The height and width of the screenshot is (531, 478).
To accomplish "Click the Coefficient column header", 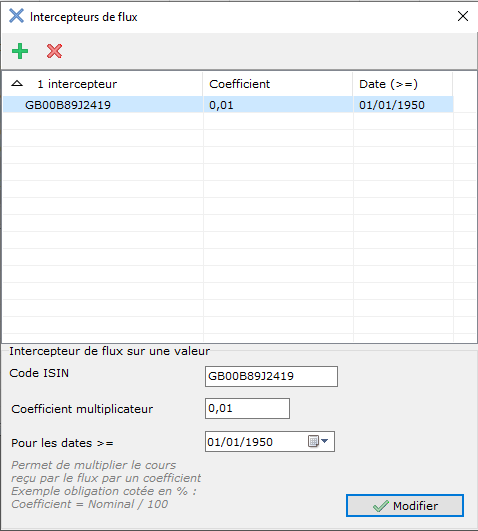I will click(278, 84).
